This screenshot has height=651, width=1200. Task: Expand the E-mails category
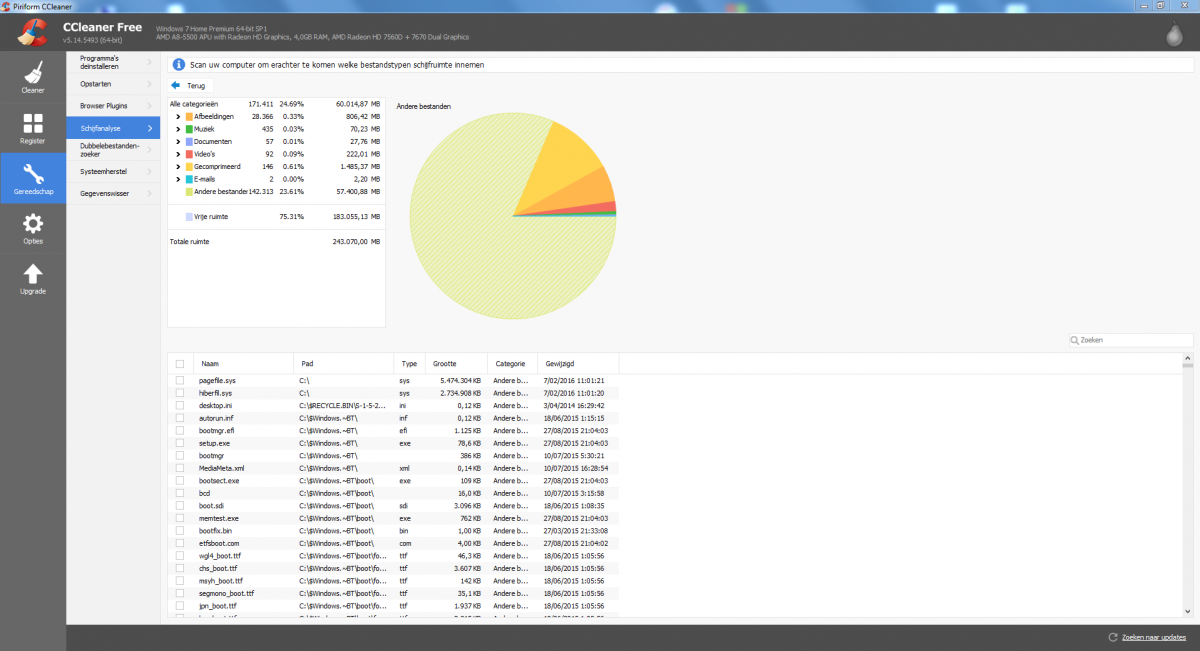pos(178,179)
